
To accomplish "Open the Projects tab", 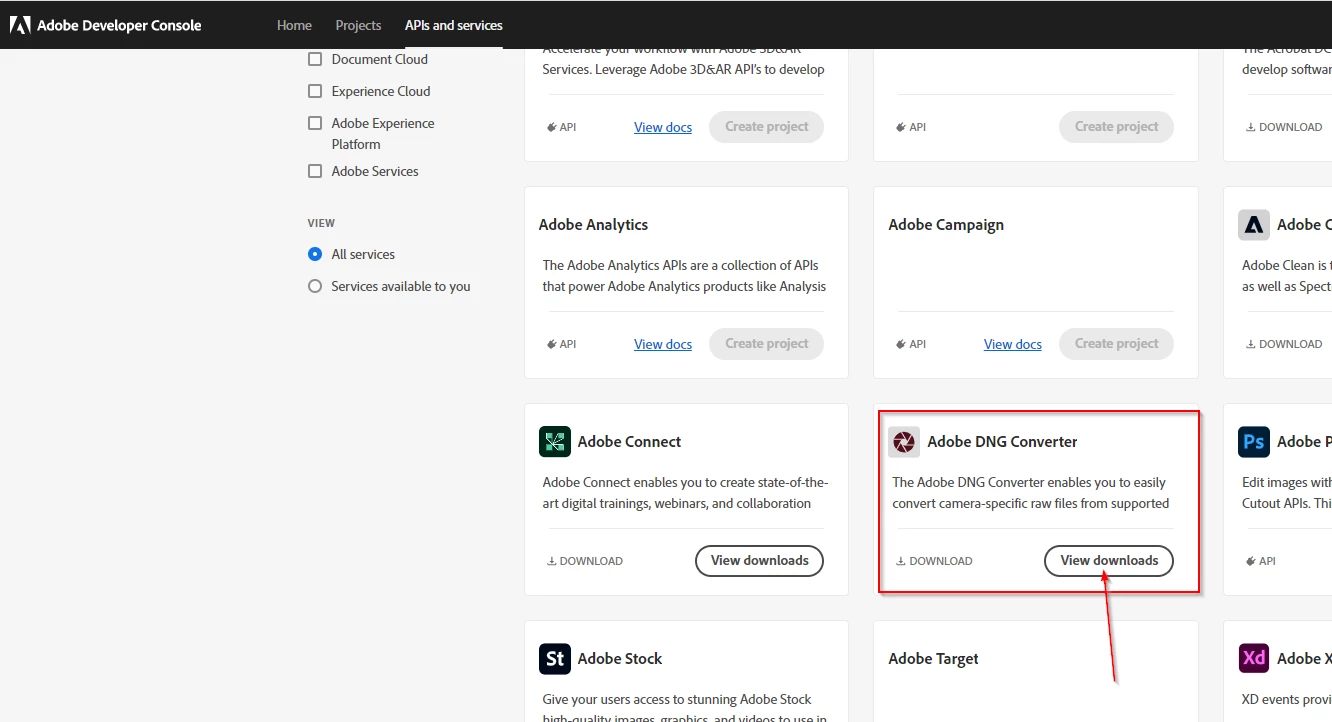I will click(x=358, y=25).
